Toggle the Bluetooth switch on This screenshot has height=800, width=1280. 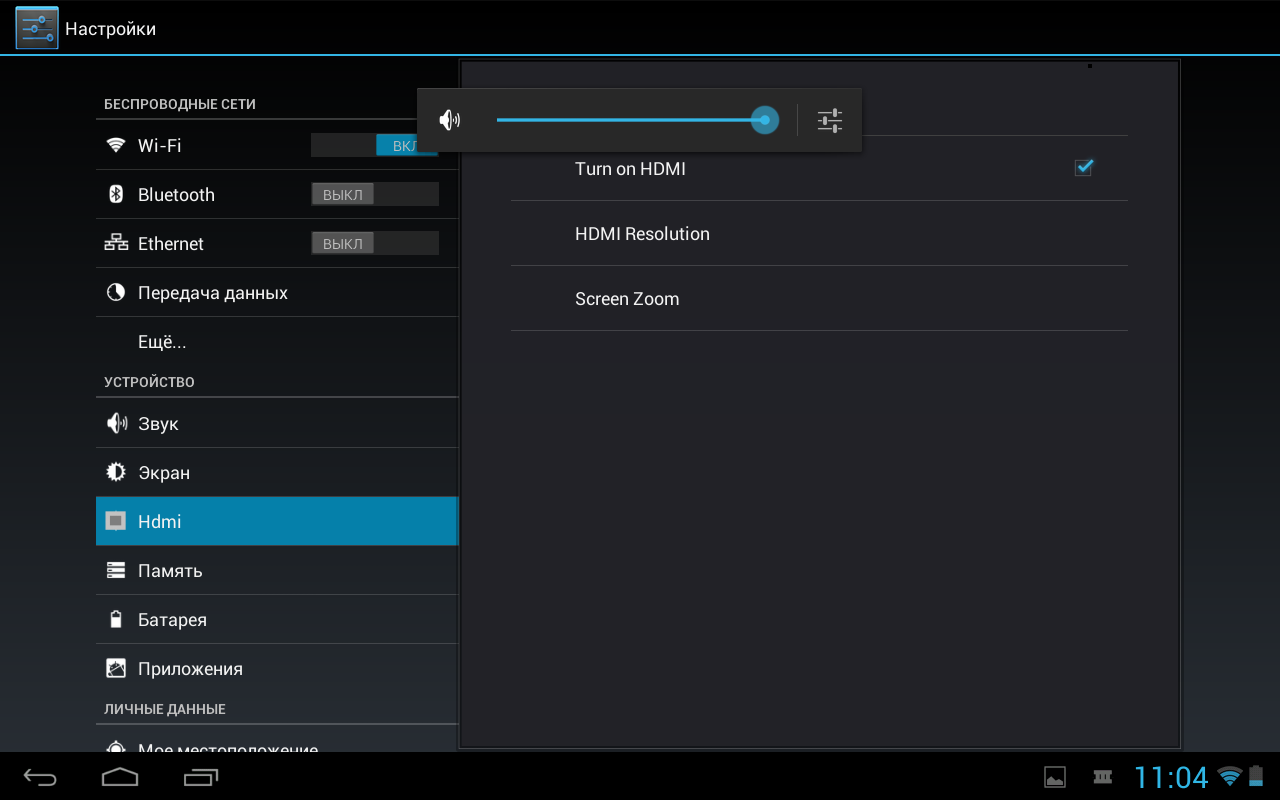374,195
